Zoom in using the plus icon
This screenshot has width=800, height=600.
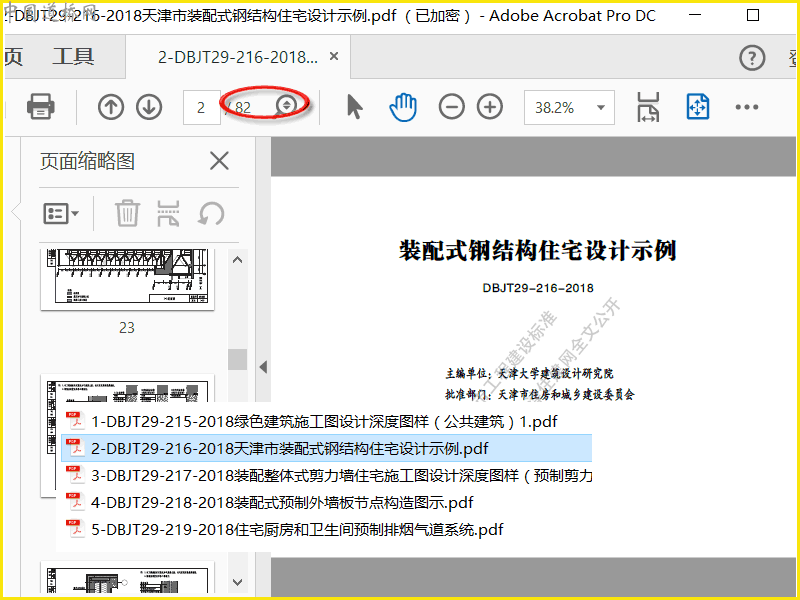(490, 107)
